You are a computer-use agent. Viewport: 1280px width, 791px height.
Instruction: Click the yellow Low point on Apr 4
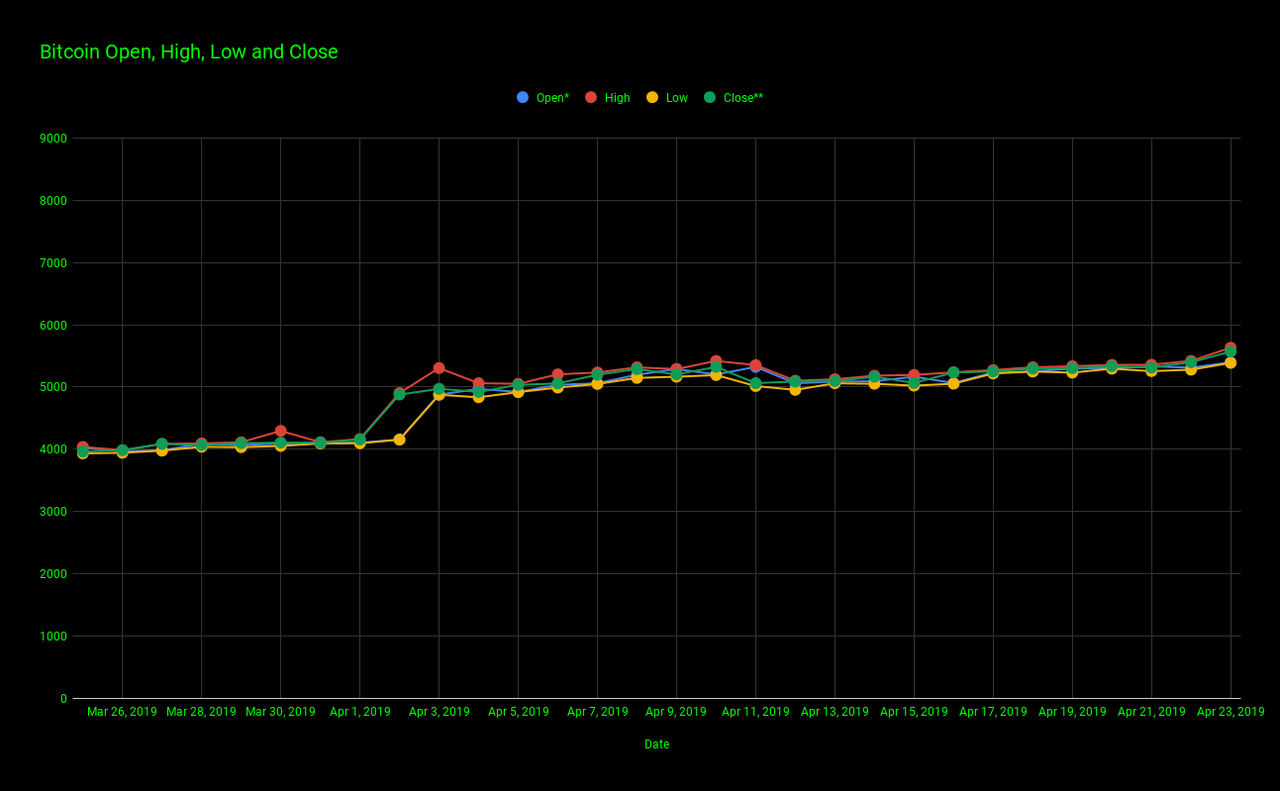(x=478, y=397)
